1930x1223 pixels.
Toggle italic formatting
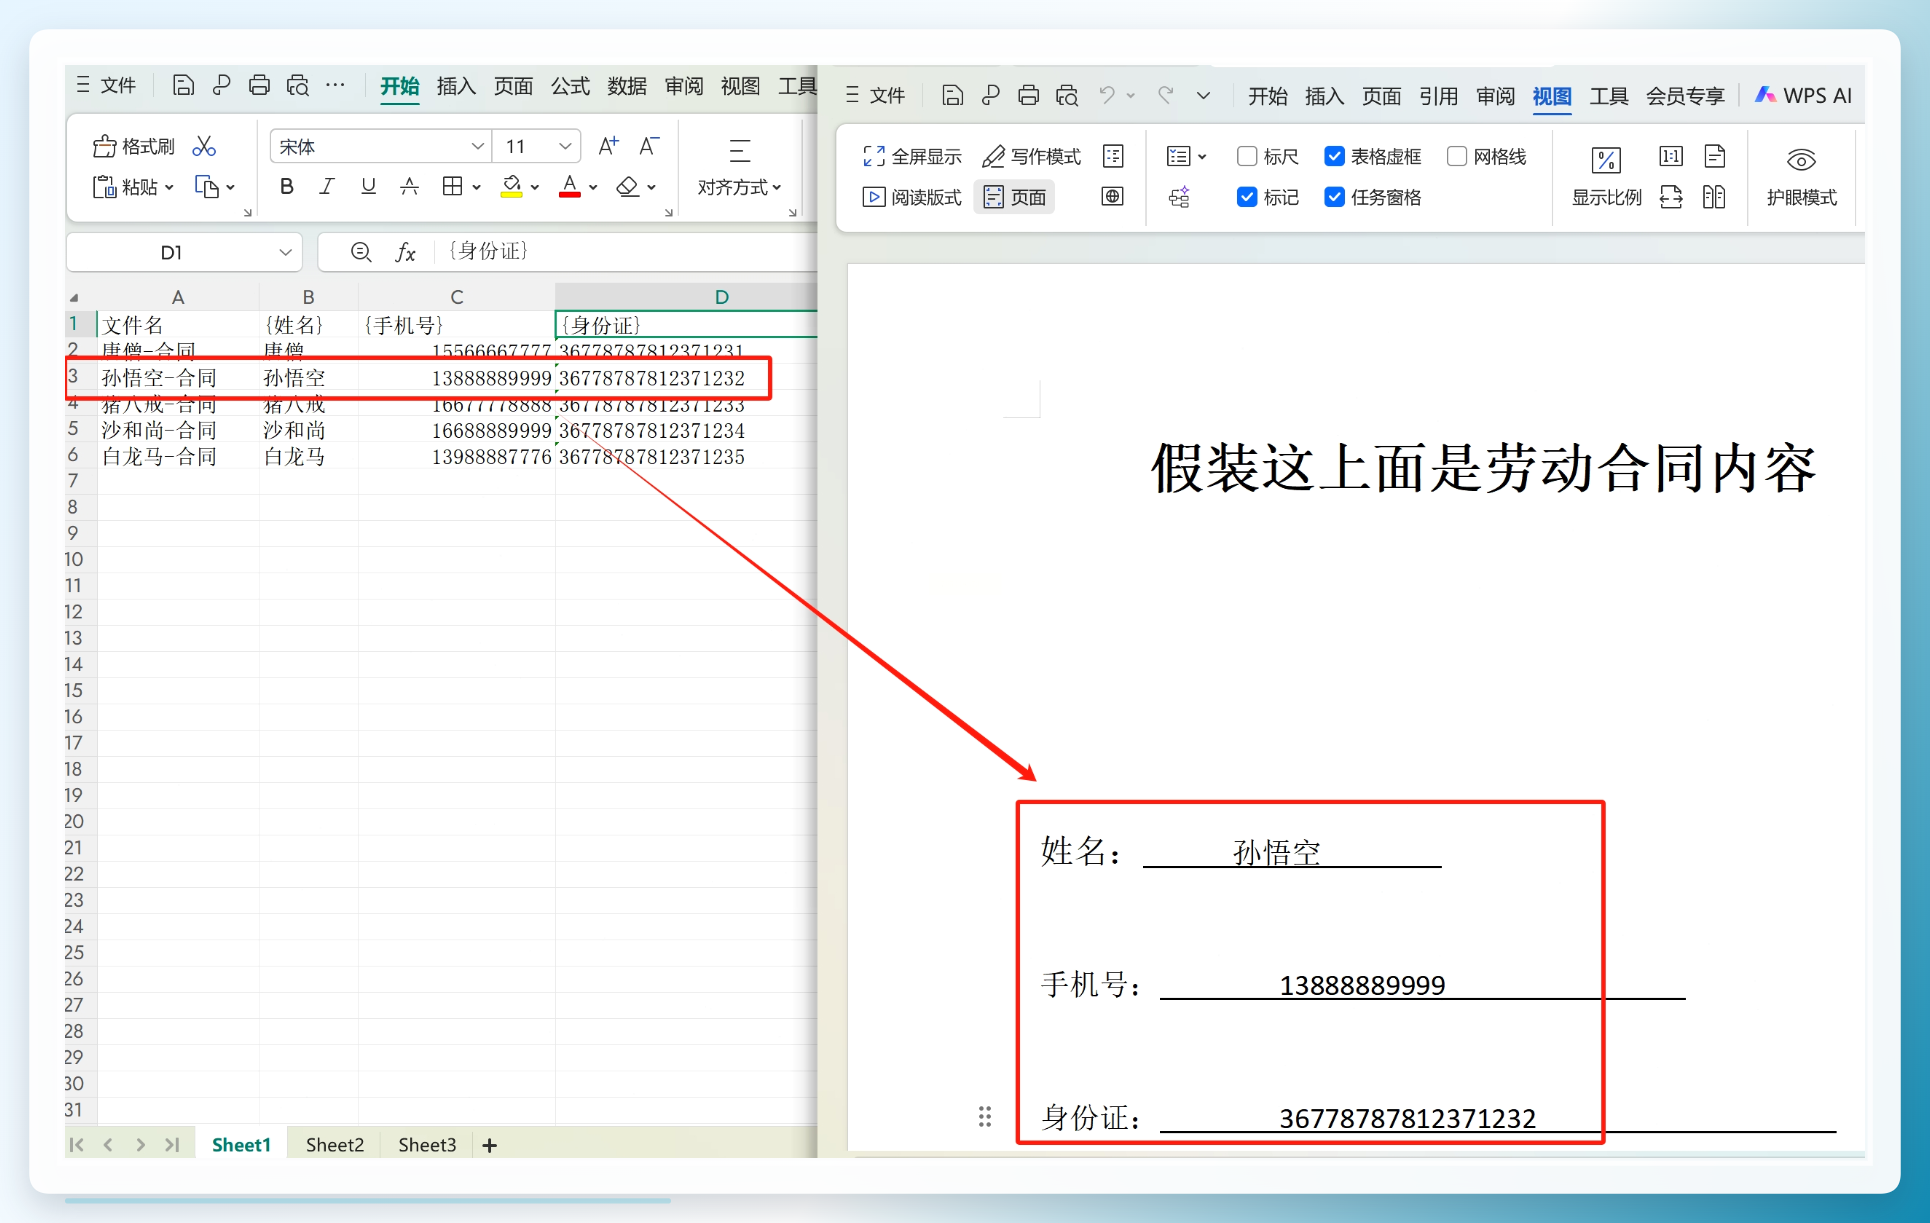point(327,186)
